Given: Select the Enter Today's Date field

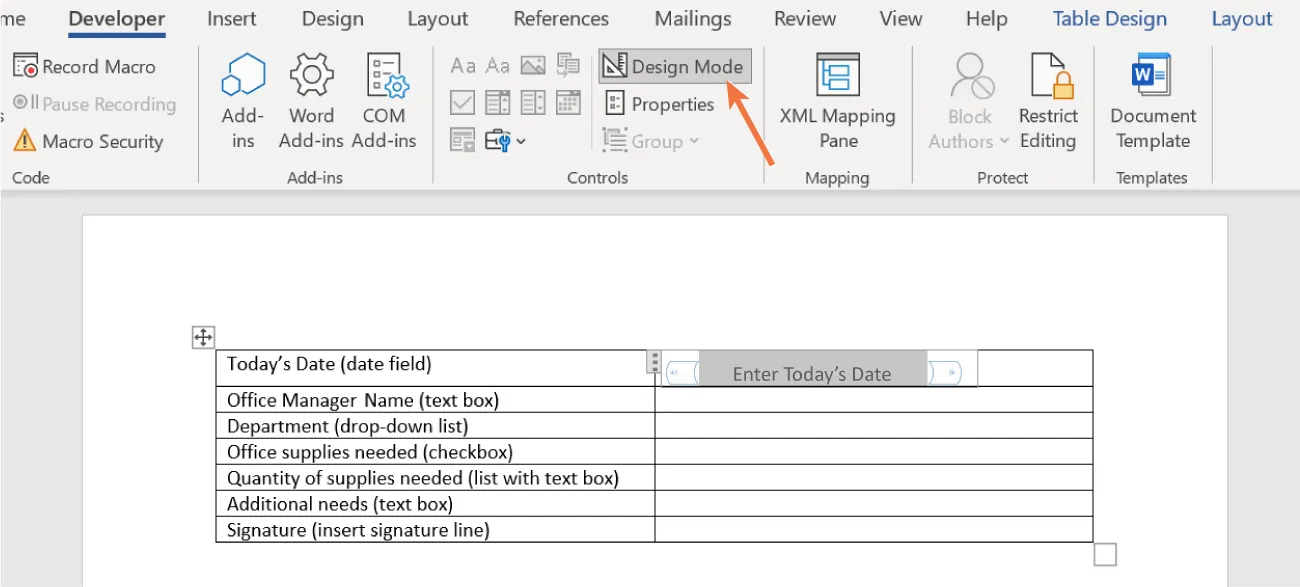Looking at the screenshot, I should click(x=812, y=371).
